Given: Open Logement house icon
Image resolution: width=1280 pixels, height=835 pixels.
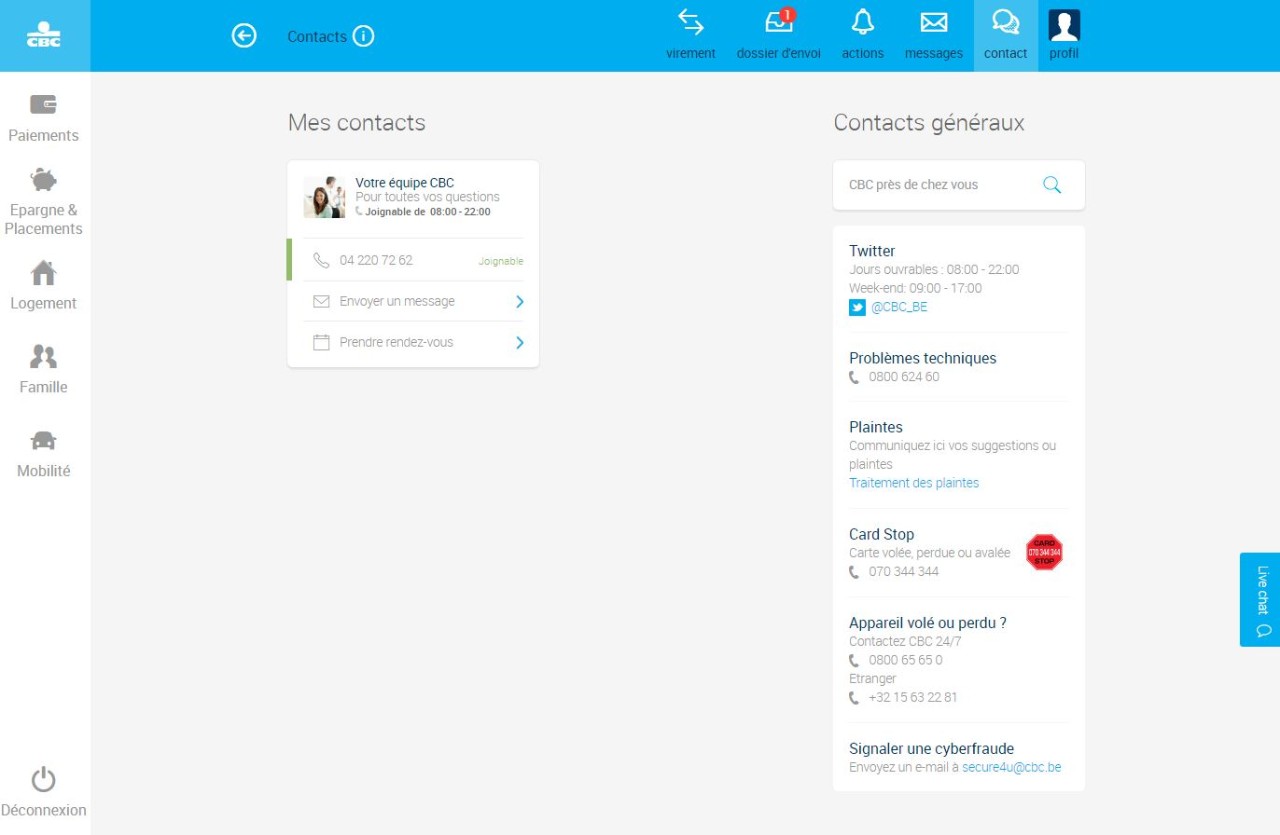Looking at the screenshot, I should click(x=44, y=272).
